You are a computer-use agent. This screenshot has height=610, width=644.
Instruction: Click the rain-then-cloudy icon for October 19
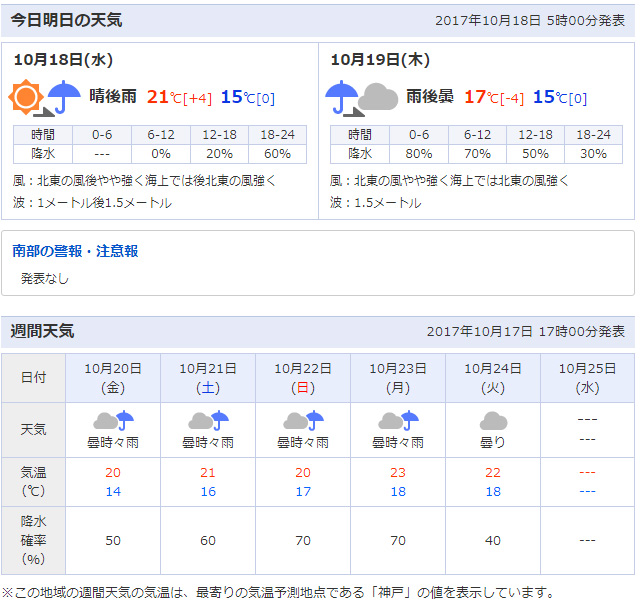[x=359, y=97]
